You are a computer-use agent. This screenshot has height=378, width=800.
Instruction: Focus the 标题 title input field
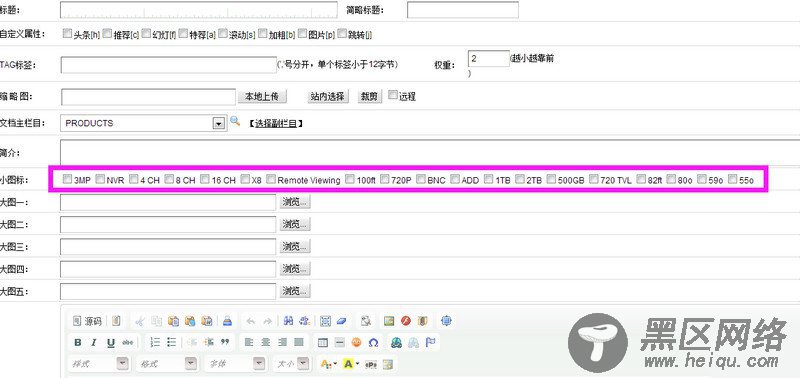pos(198,9)
